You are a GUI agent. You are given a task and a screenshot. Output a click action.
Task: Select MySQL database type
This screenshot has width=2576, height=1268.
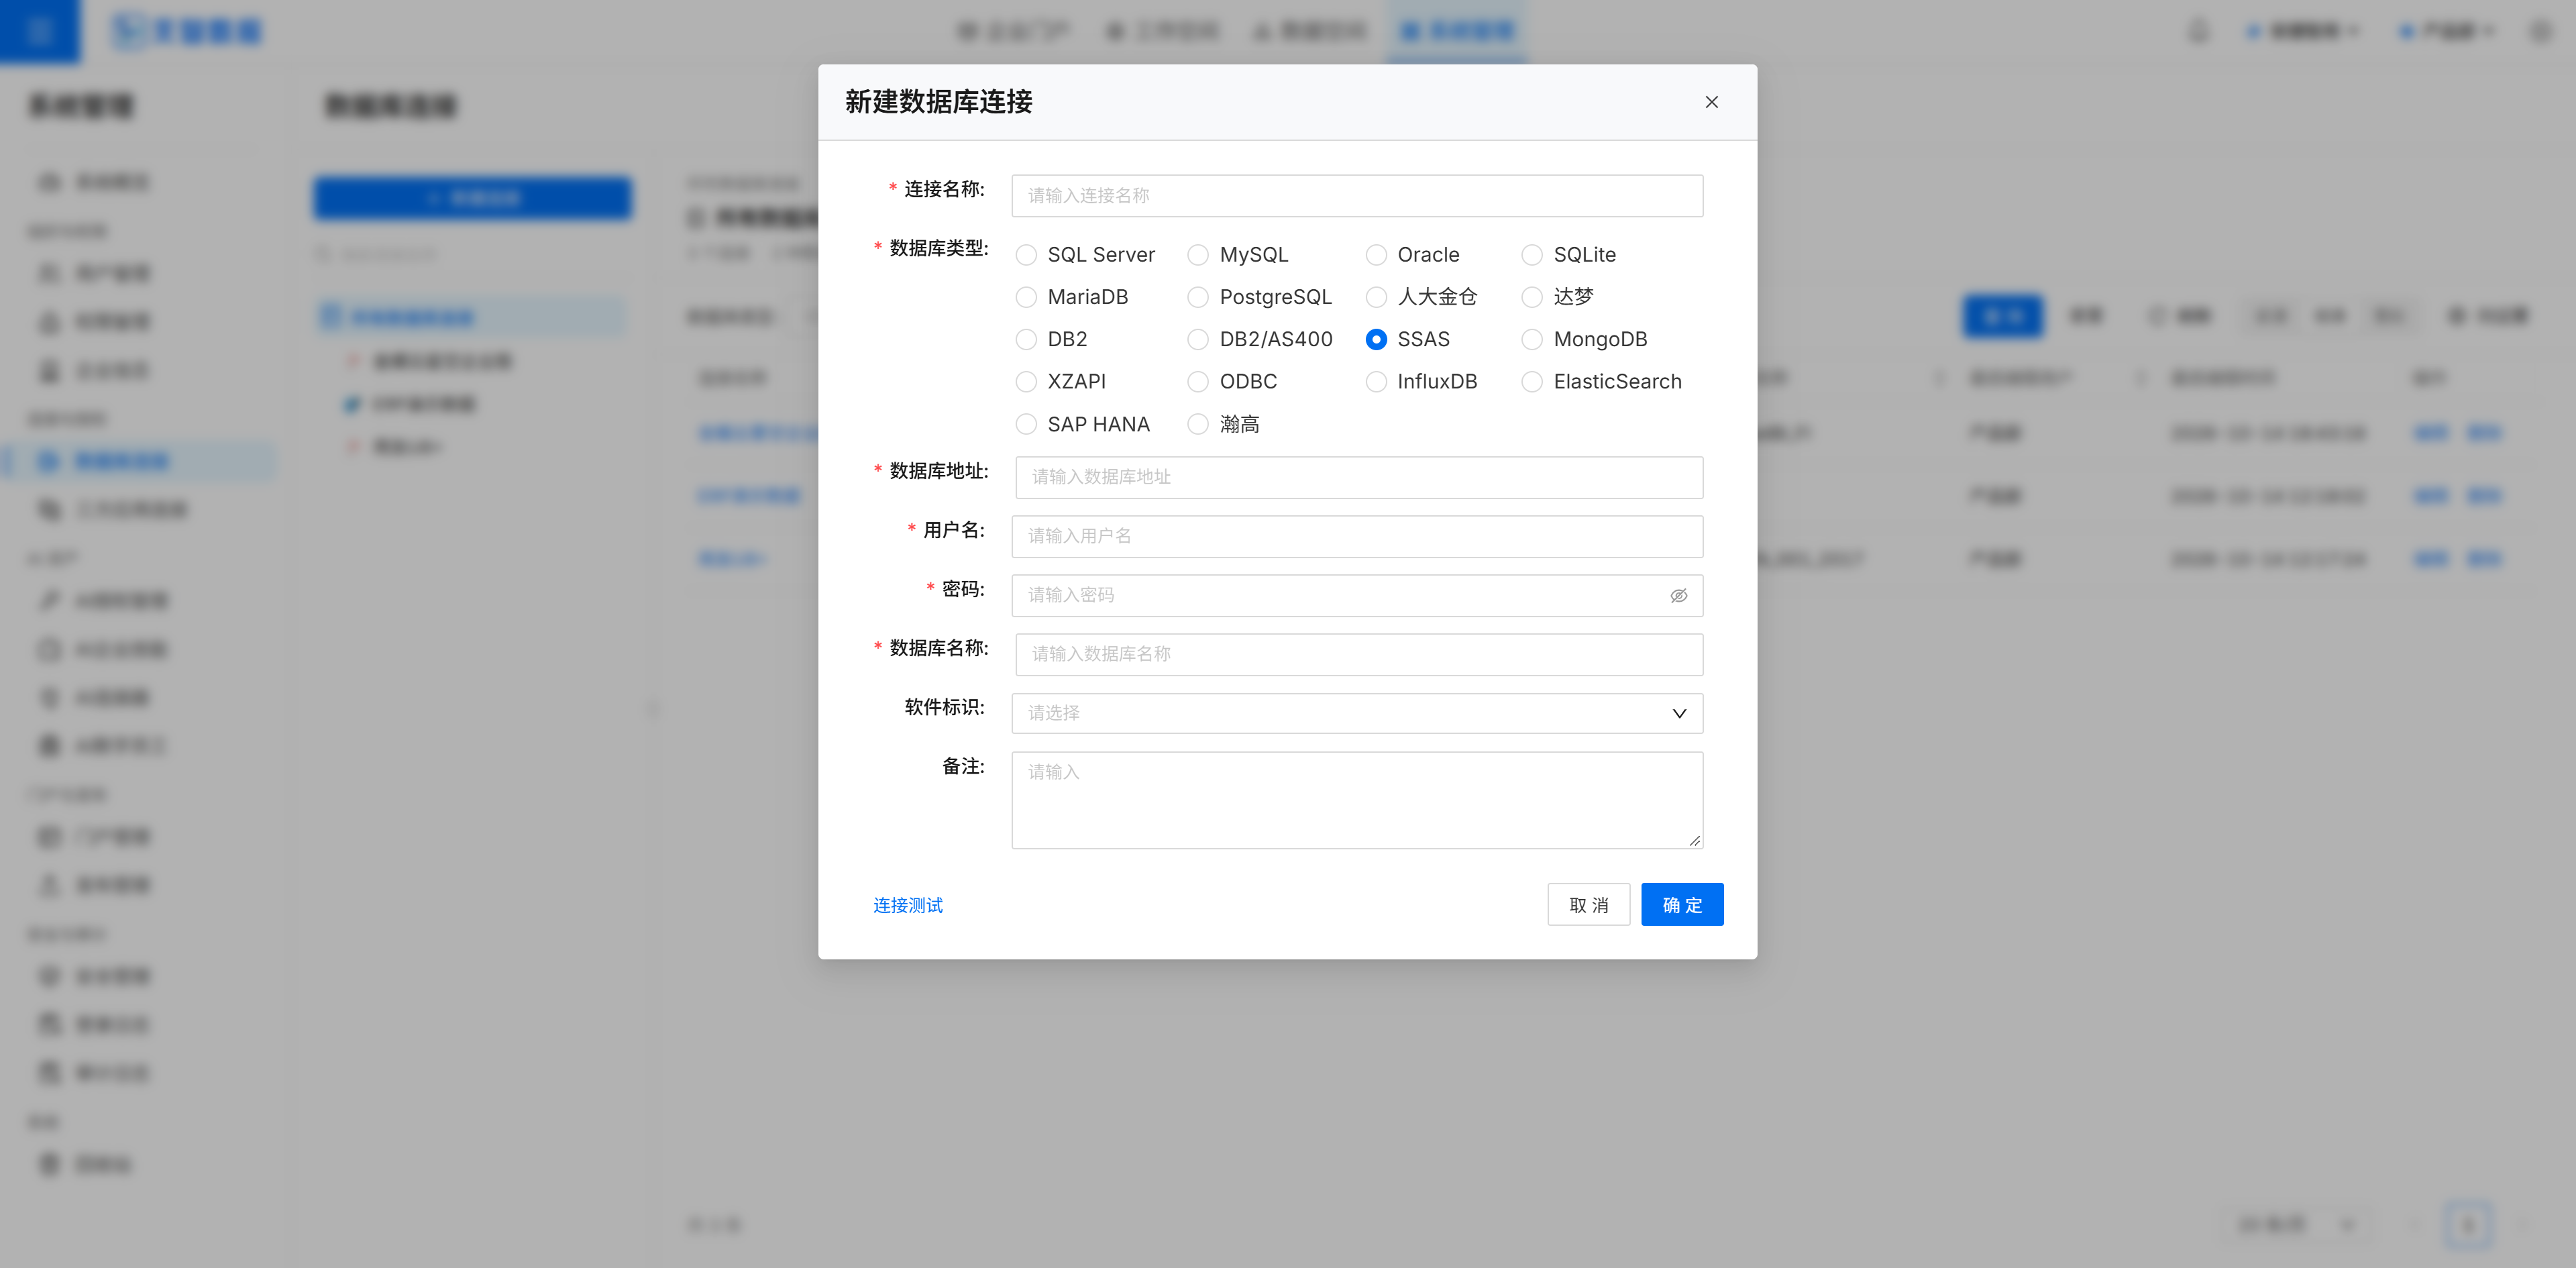(x=1198, y=255)
